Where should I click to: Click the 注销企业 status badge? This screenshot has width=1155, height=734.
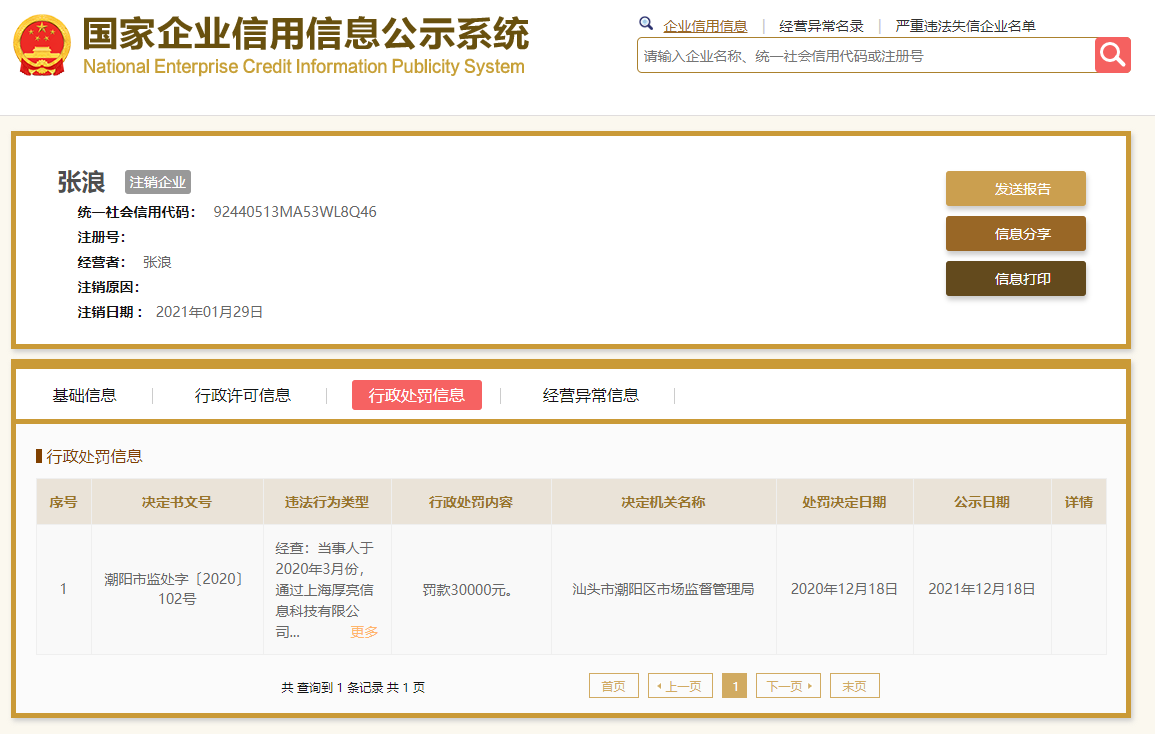[158, 182]
